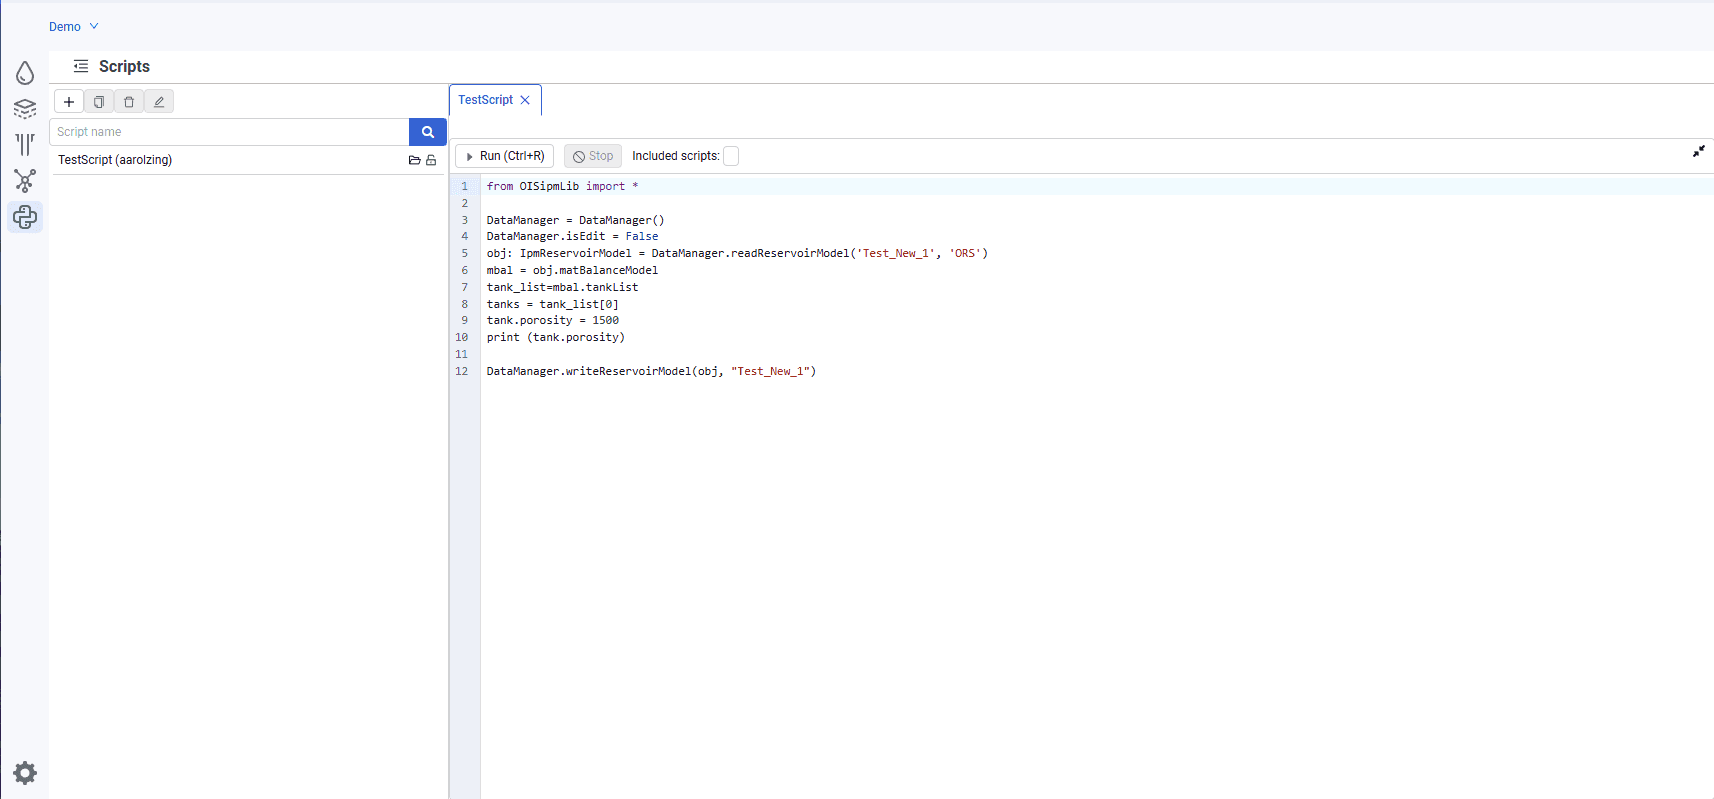This screenshot has width=1714, height=799.
Task: Add a new script with plus button
Action: (69, 101)
